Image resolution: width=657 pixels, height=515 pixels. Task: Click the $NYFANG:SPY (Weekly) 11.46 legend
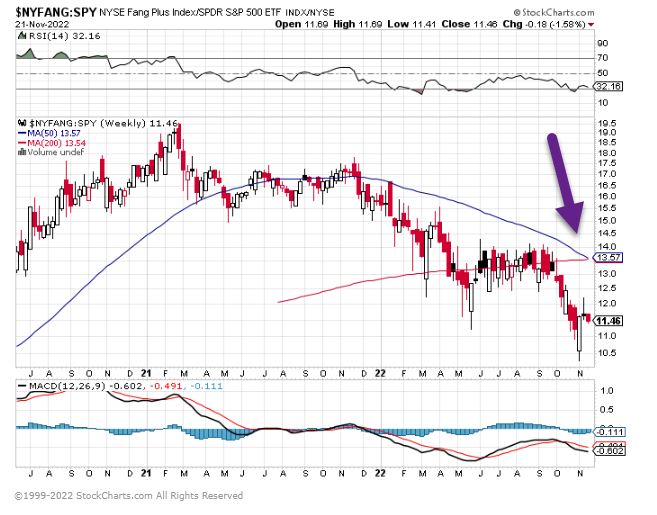[x=103, y=123]
